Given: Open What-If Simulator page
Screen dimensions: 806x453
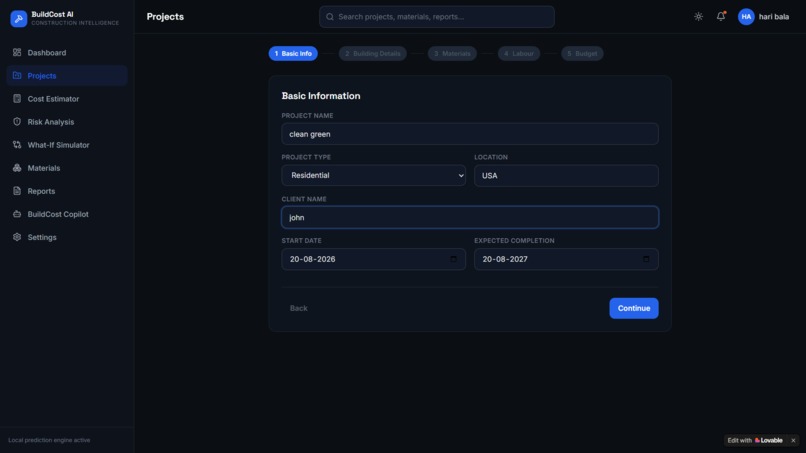Looking at the screenshot, I should tap(67, 144).
